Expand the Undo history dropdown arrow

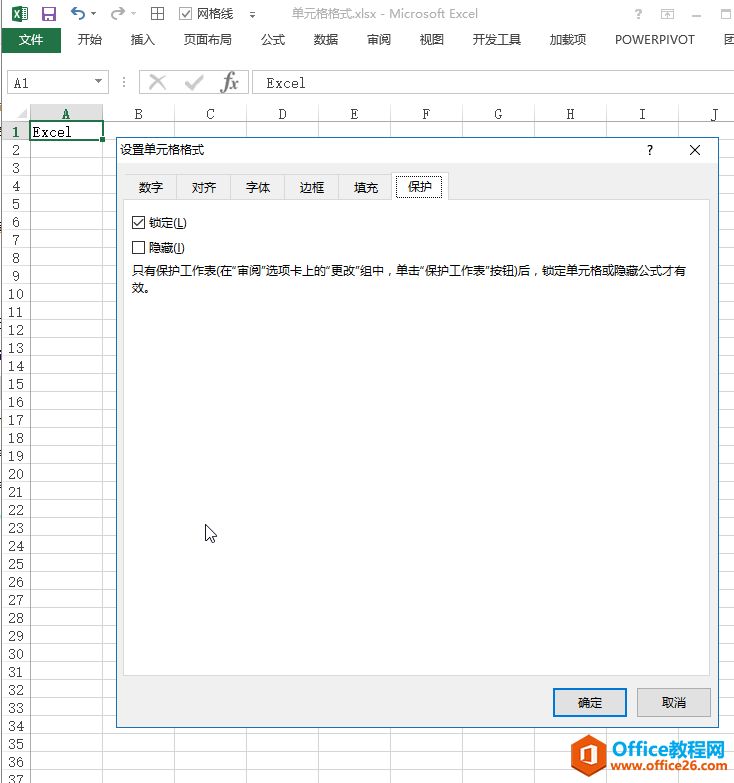tap(94, 14)
